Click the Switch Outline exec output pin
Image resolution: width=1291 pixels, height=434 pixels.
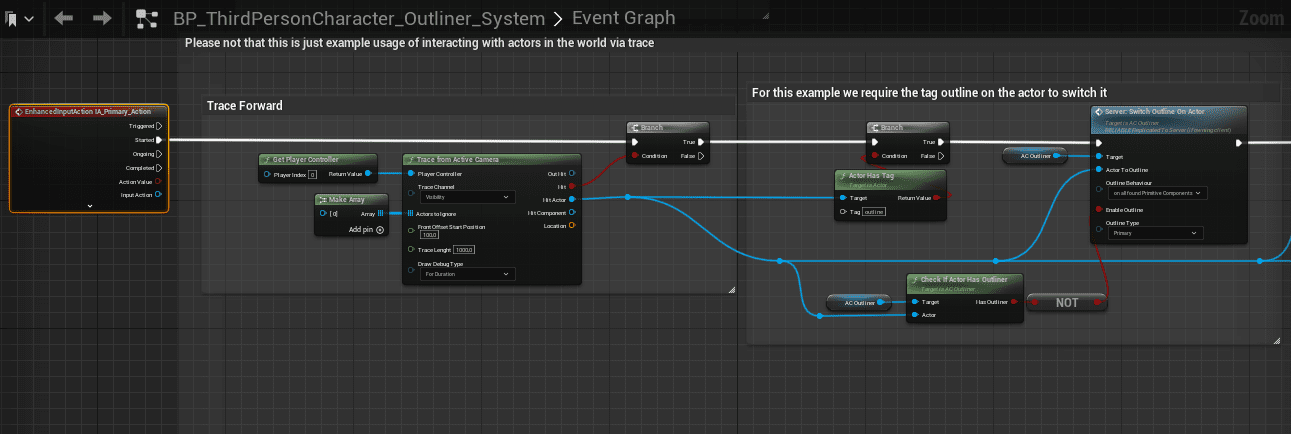point(1238,142)
